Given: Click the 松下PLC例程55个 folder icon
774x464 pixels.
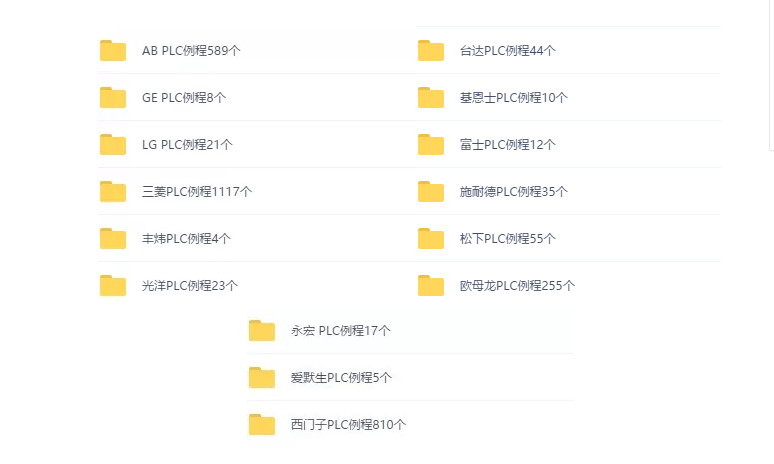Looking at the screenshot, I should click(x=431, y=239).
